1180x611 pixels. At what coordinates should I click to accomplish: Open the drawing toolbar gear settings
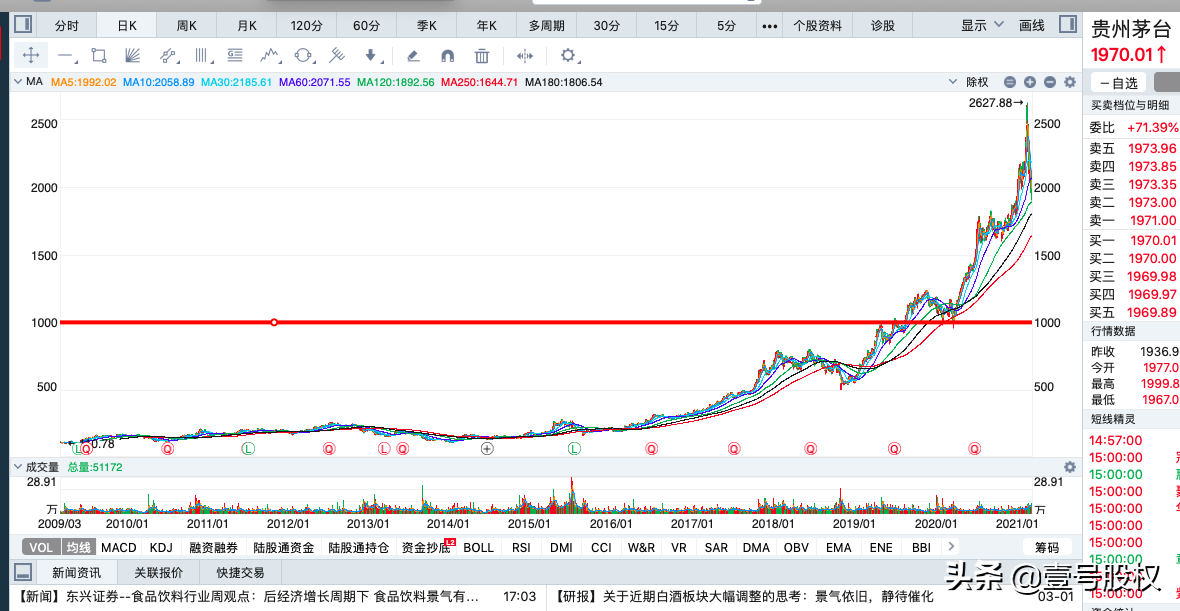point(567,55)
